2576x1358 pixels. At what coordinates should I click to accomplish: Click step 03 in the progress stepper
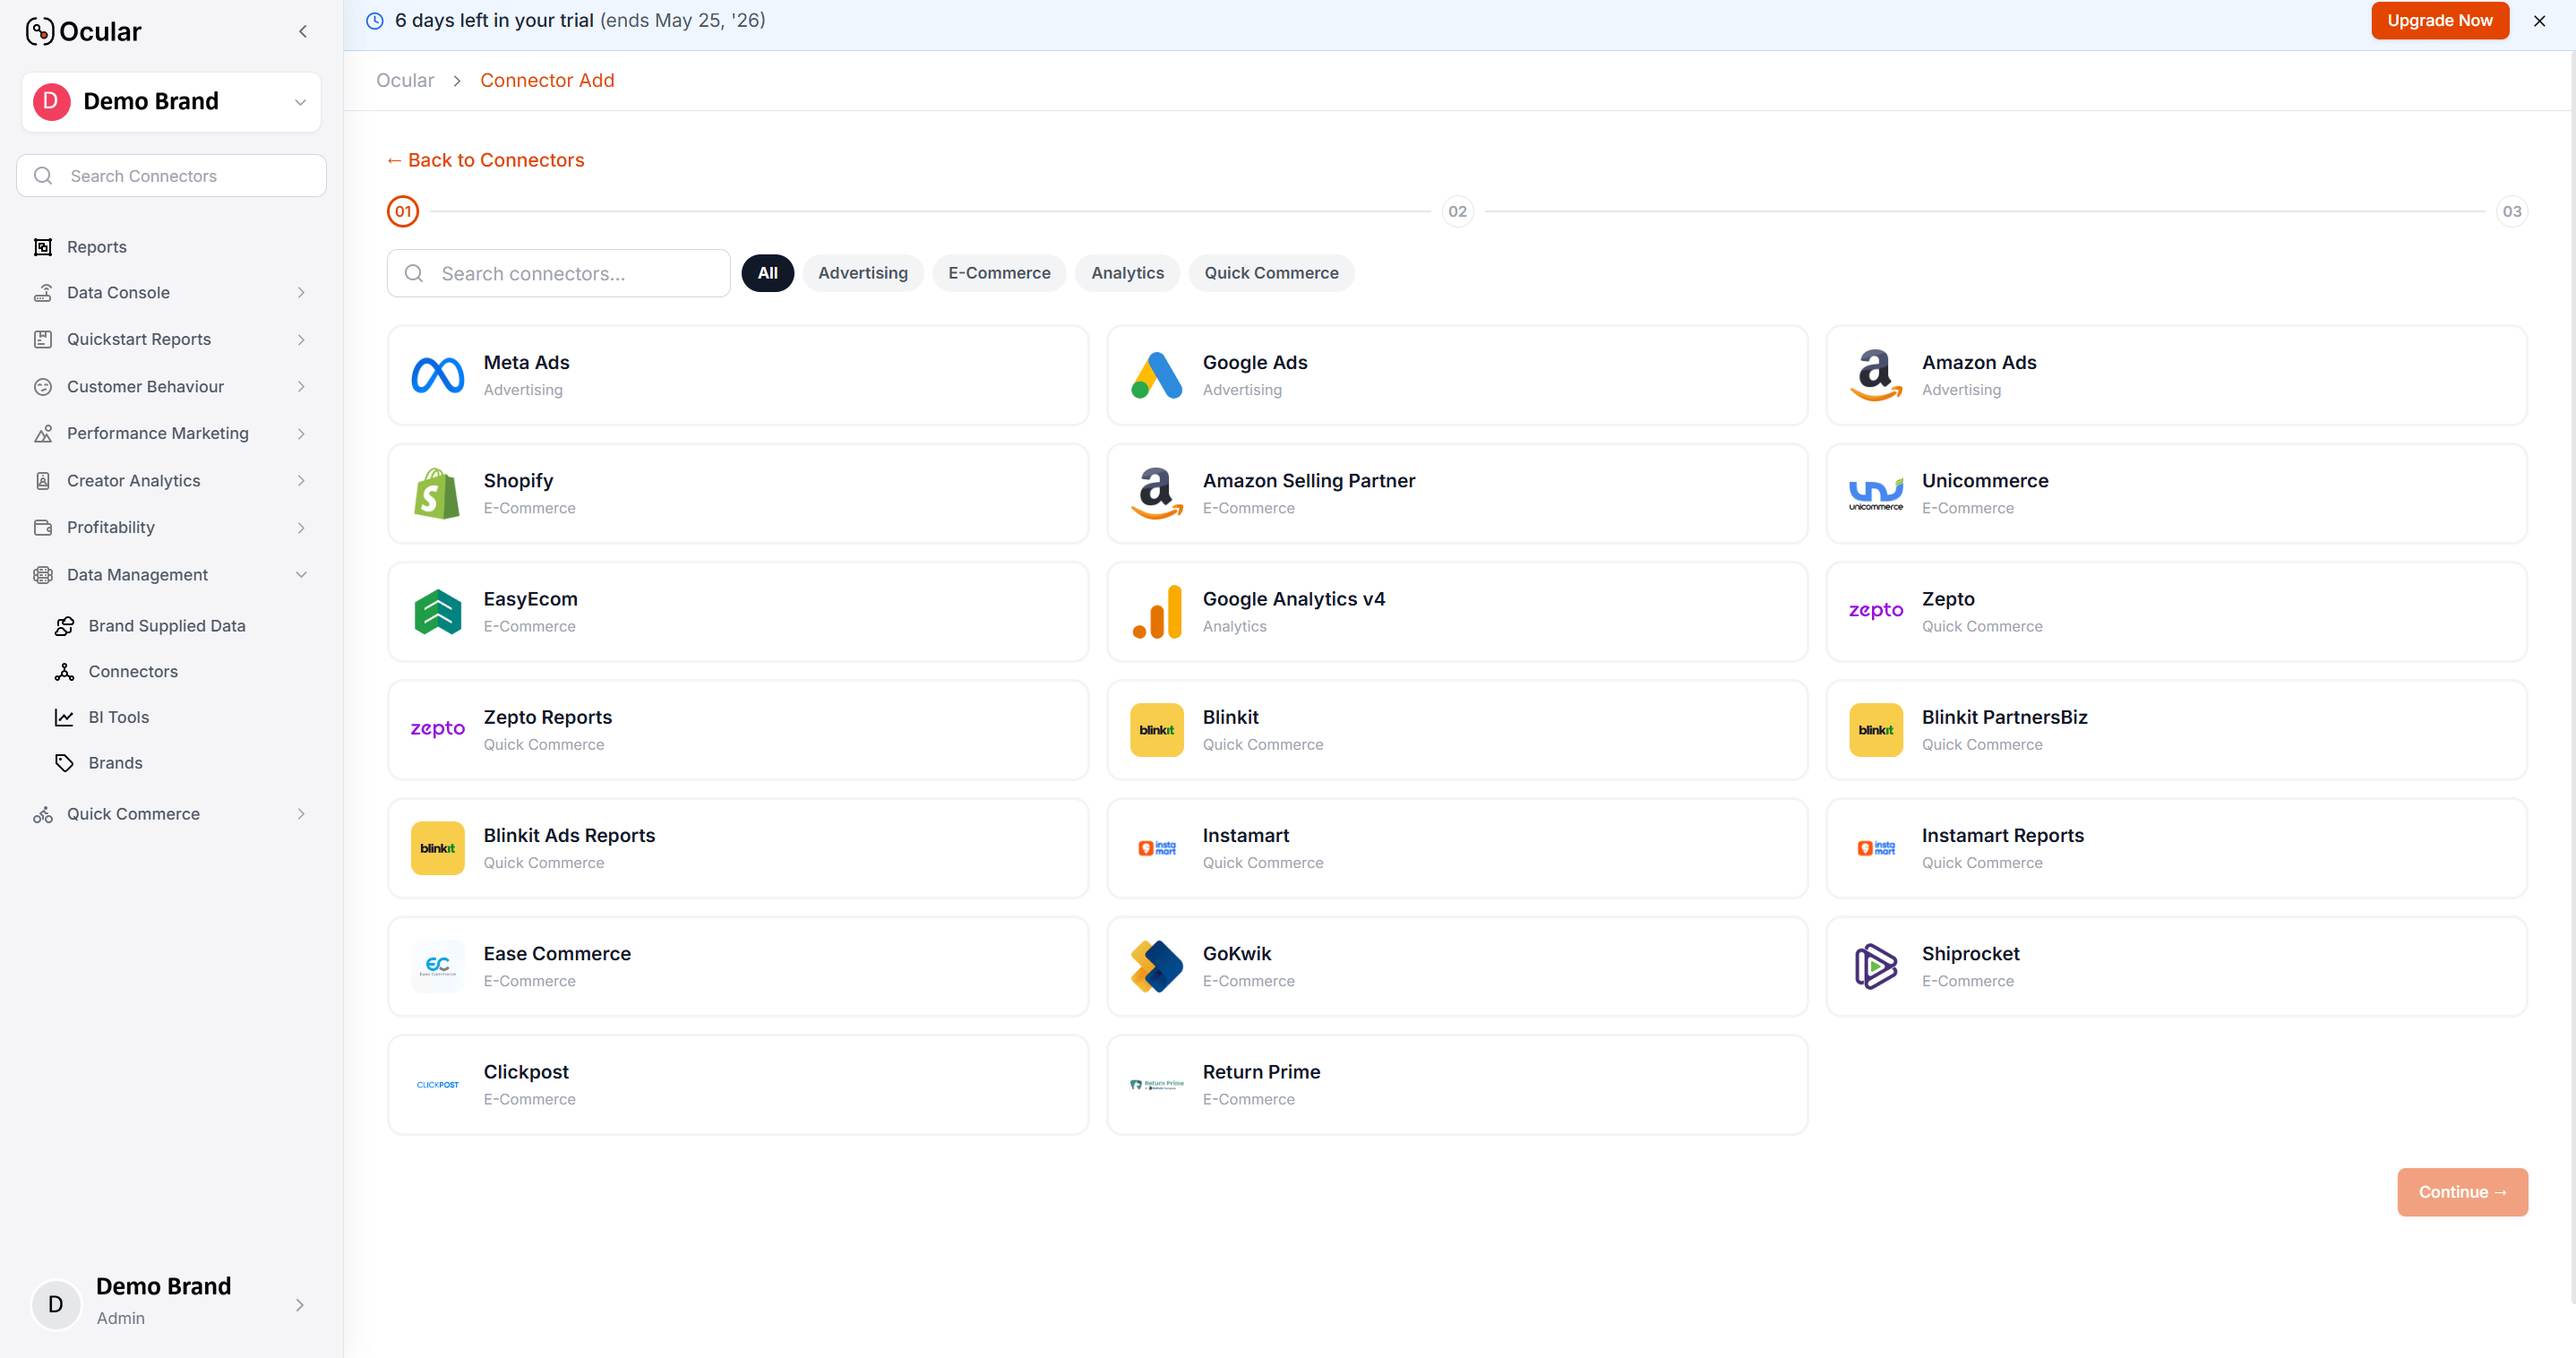[2512, 211]
